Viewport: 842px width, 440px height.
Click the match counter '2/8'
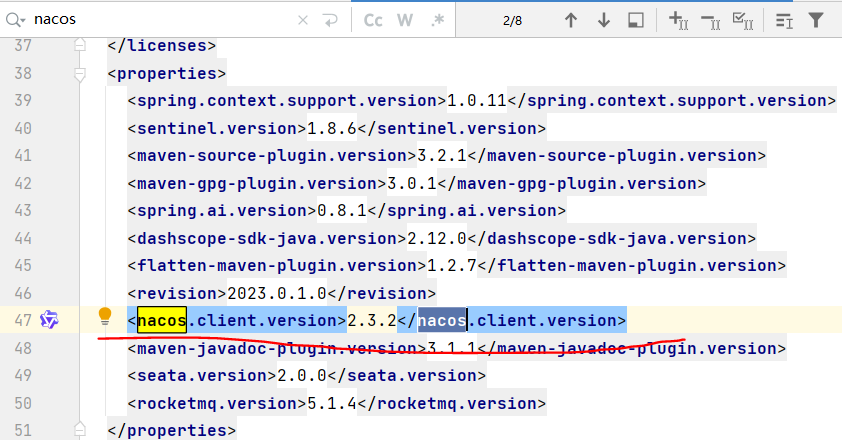coord(512,20)
